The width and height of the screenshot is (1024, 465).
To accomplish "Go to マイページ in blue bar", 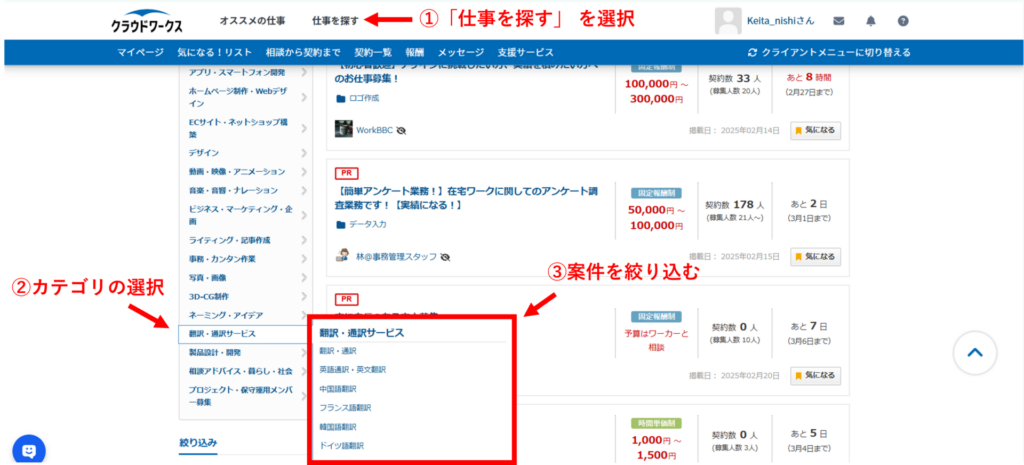I will 140,52.
